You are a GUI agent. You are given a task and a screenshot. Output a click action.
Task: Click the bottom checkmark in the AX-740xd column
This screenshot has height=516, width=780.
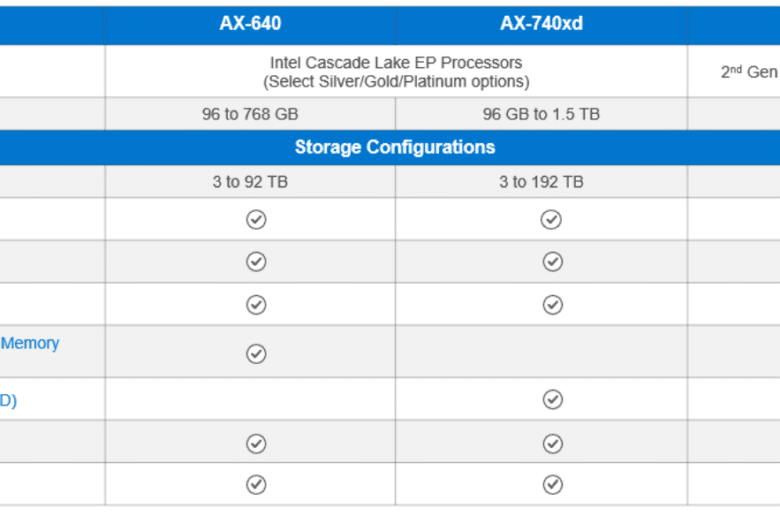point(553,484)
